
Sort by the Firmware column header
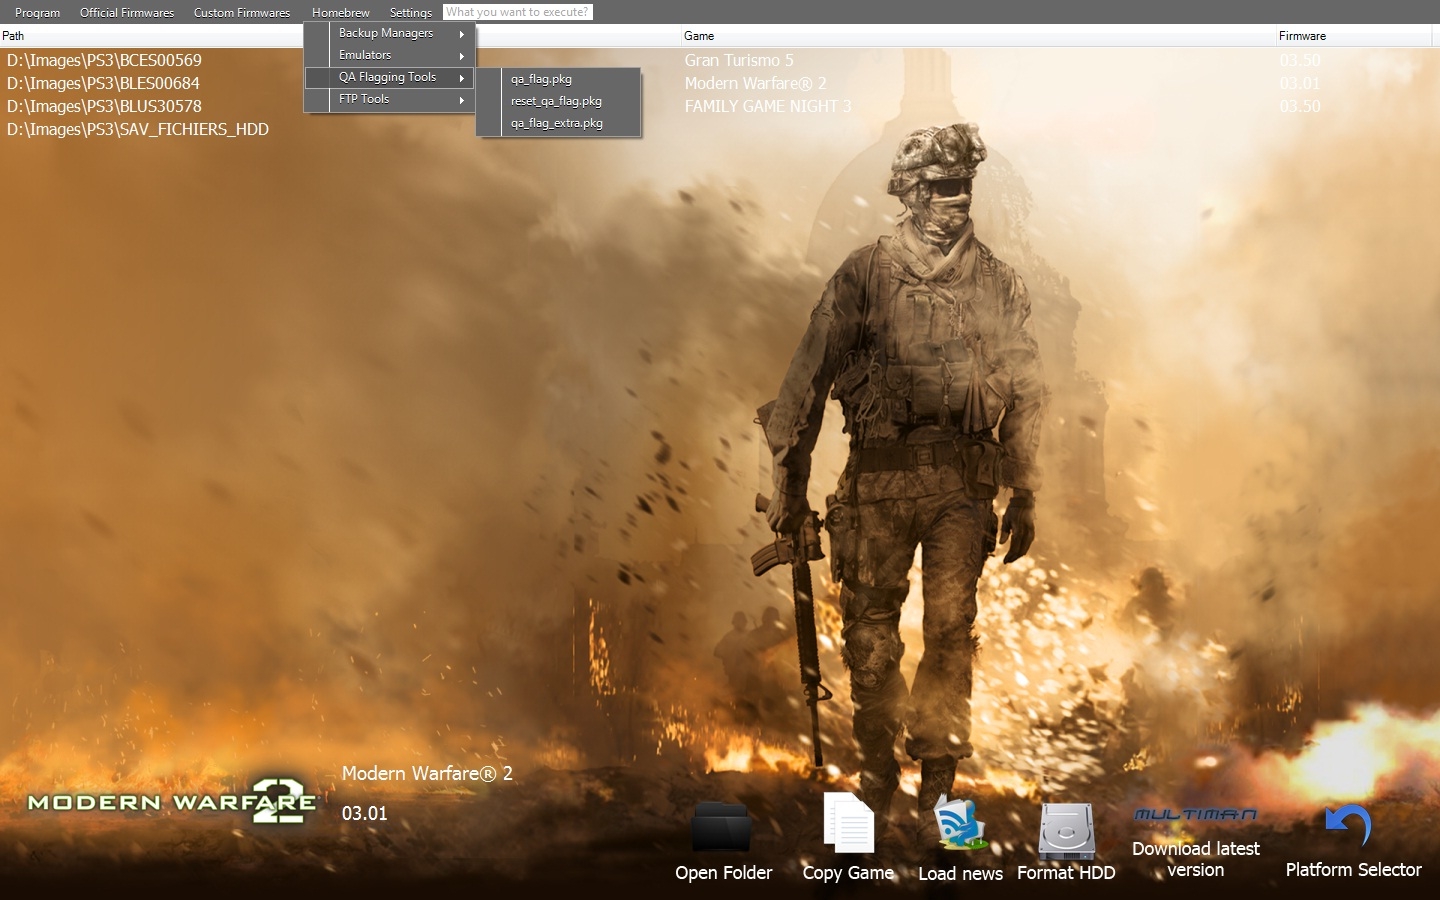click(x=1354, y=36)
